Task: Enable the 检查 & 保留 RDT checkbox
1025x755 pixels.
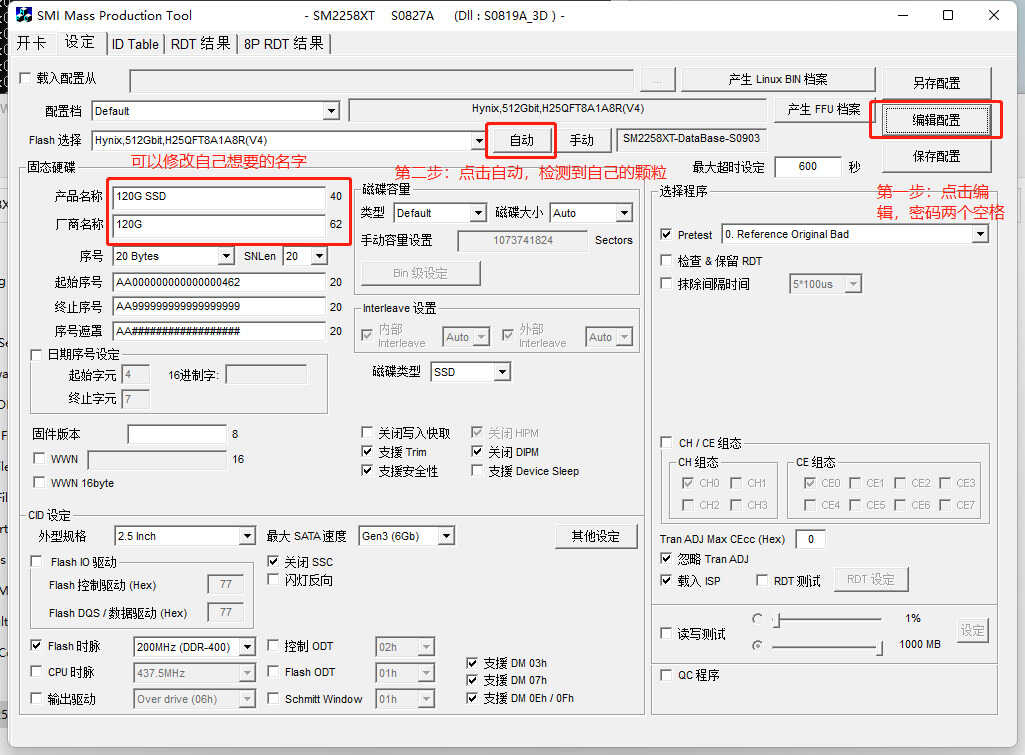Action: (x=666, y=260)
